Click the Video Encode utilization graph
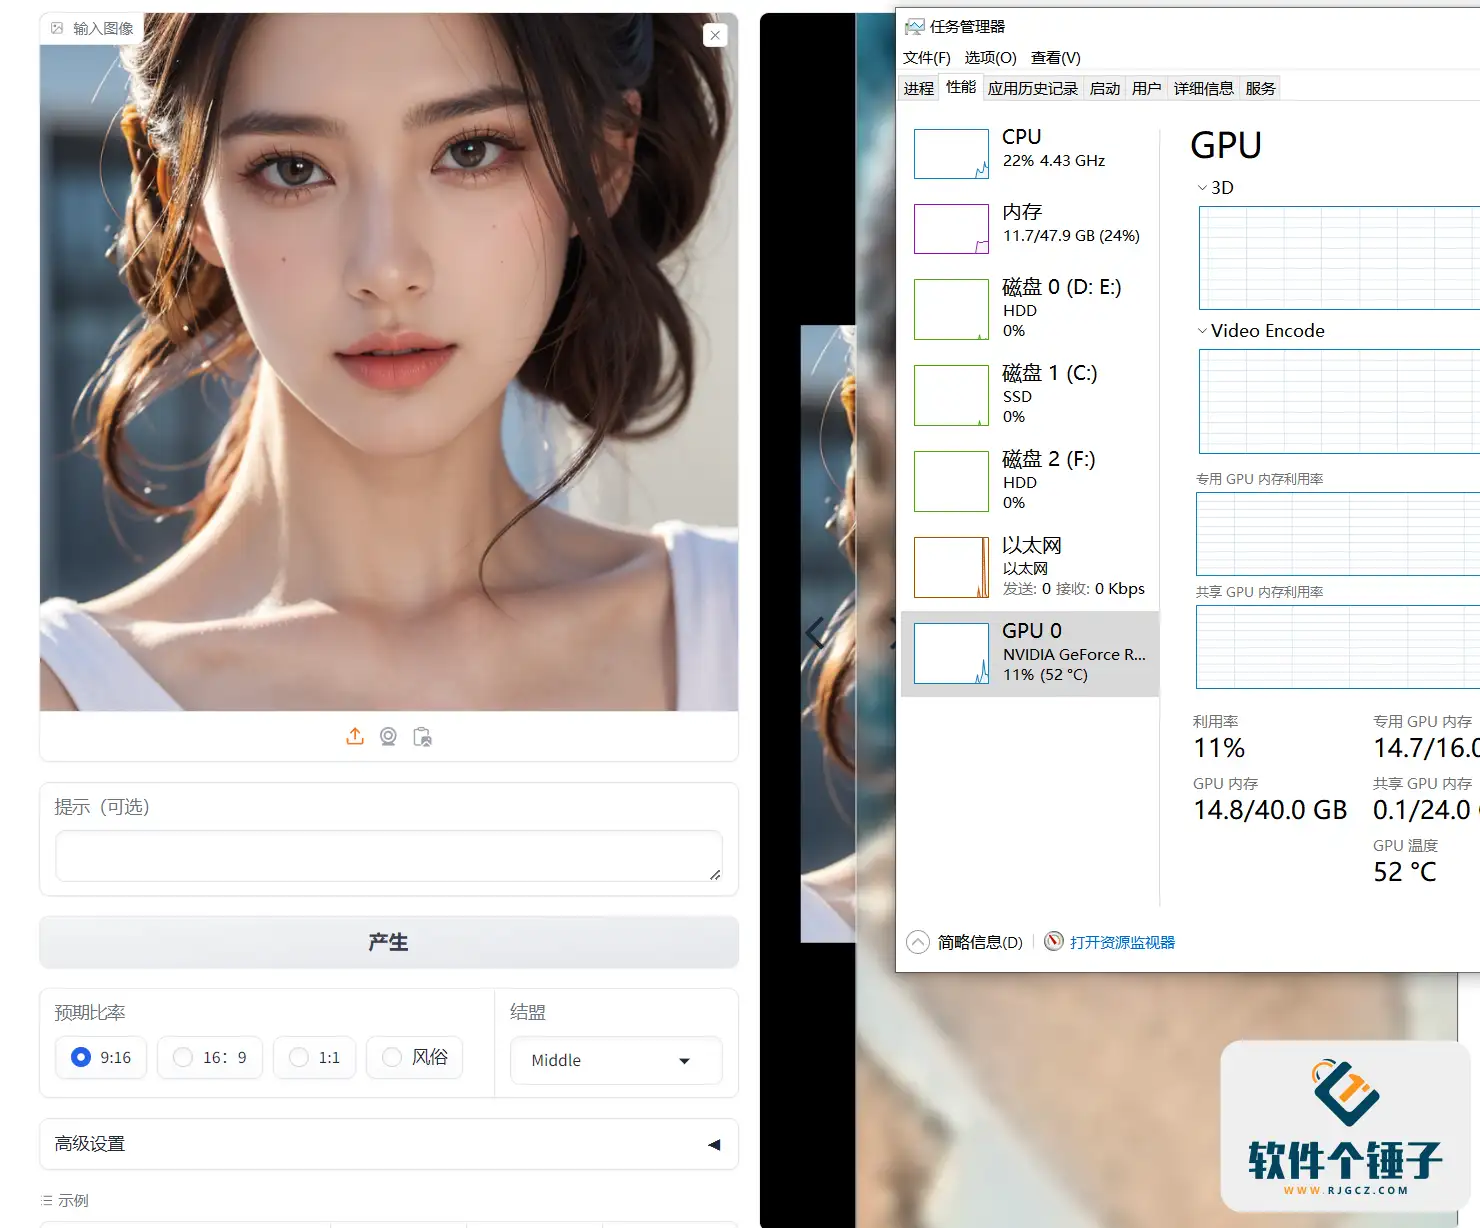This screenshot has width=1480, height=1228. [1339, 401]
